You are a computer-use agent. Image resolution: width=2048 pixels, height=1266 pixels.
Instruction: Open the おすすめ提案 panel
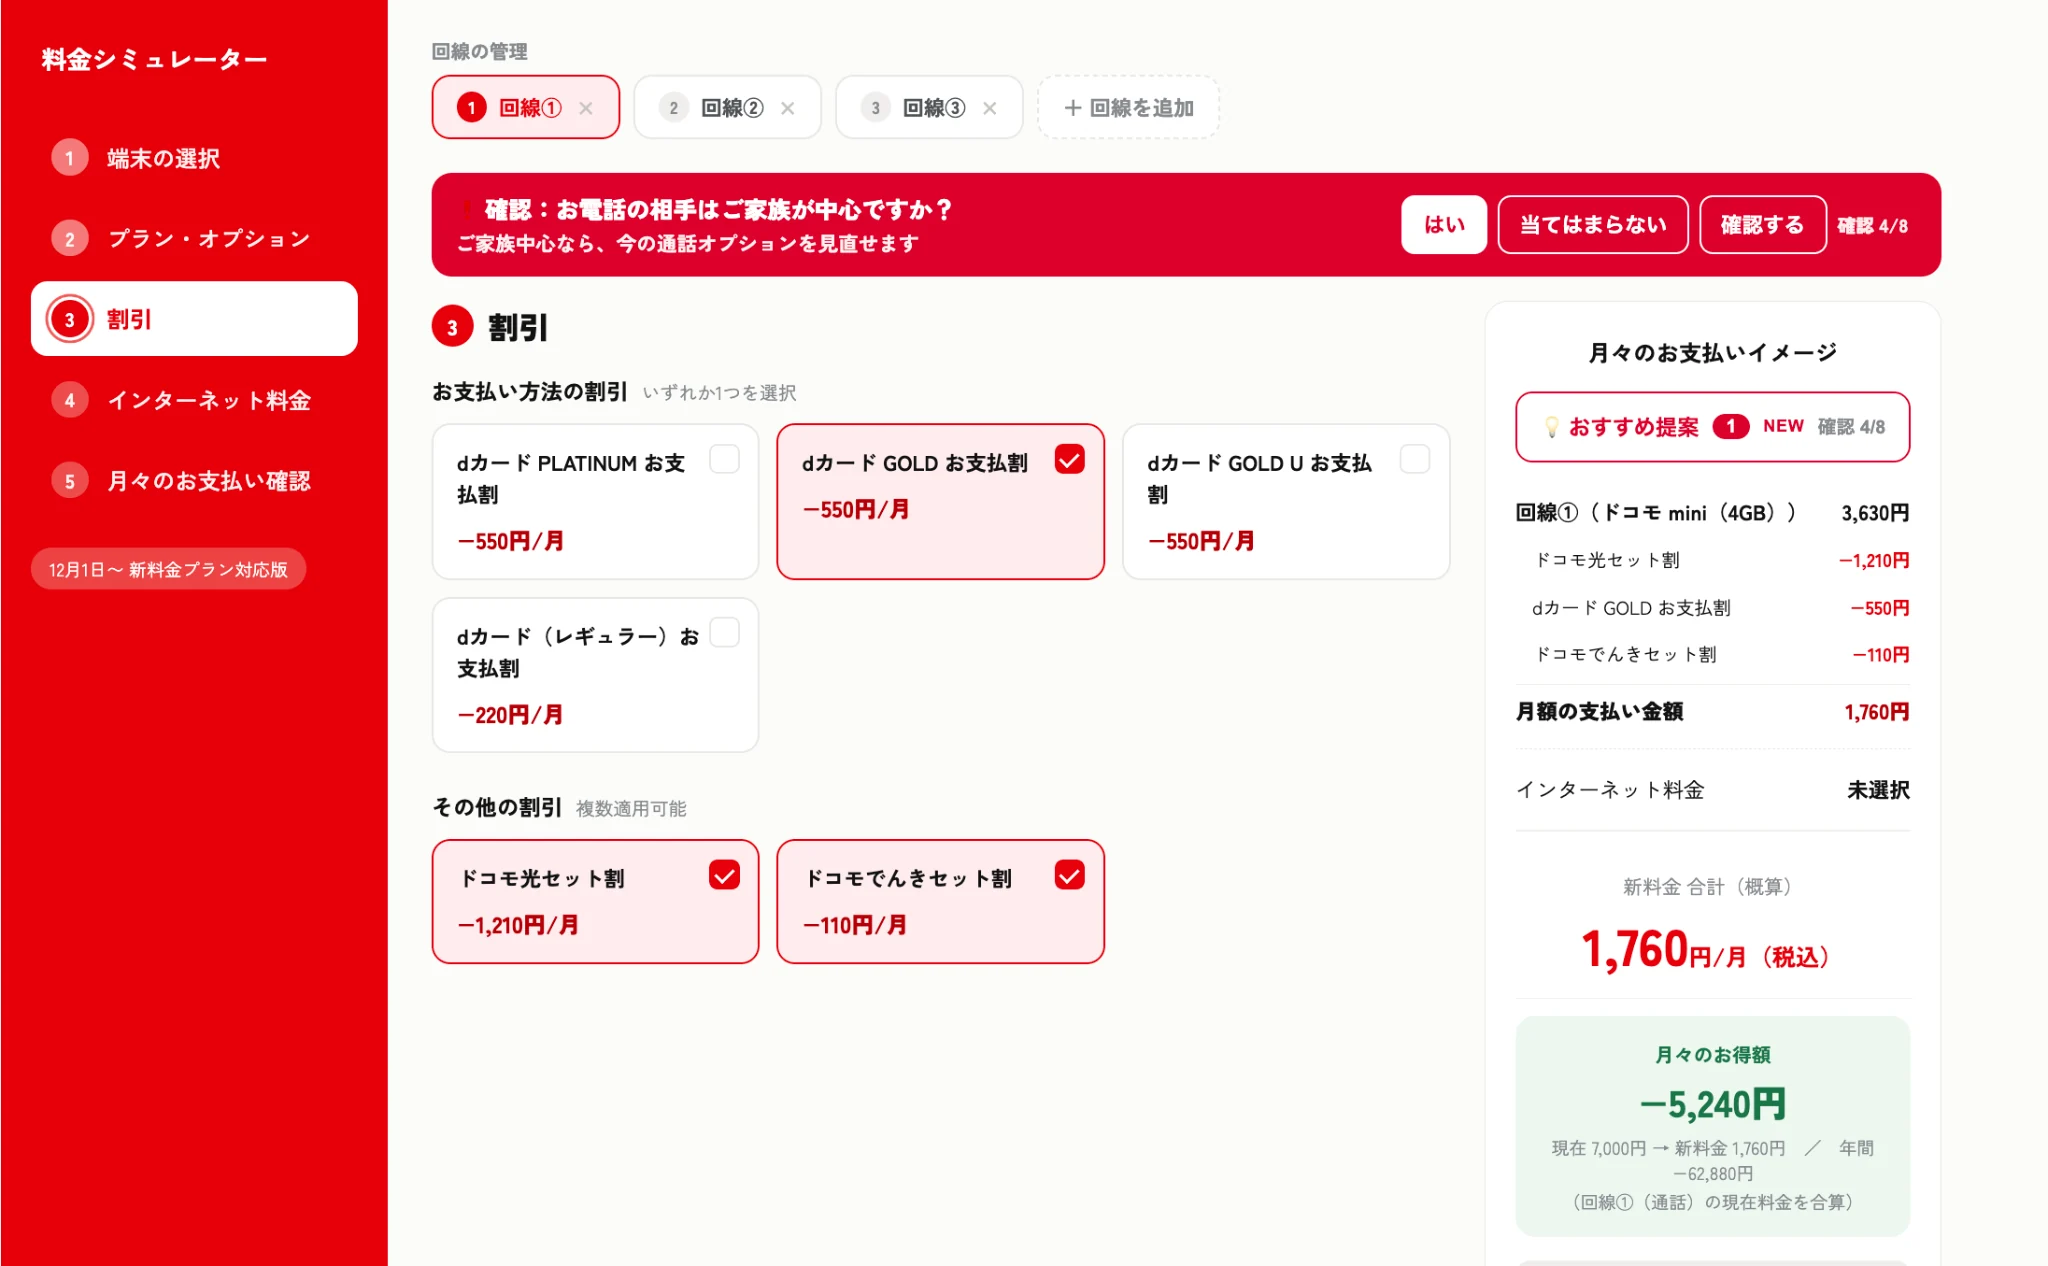[x=1712, y=427]
